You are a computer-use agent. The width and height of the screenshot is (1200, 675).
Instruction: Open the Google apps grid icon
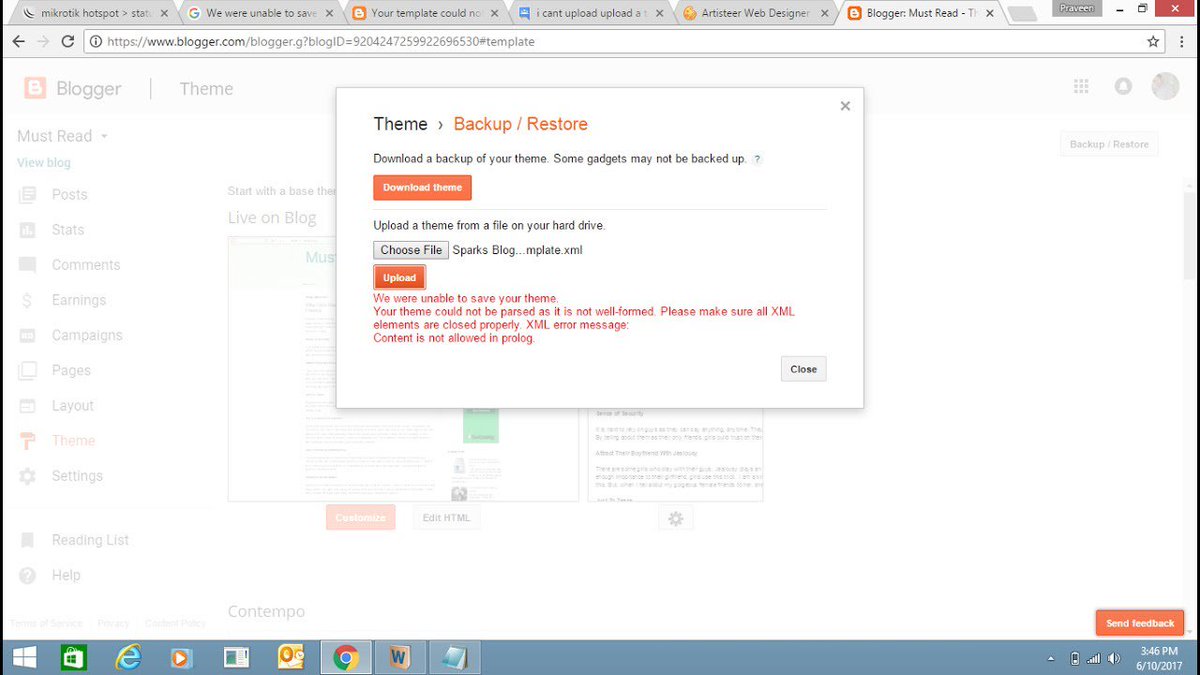[1081, 86]
